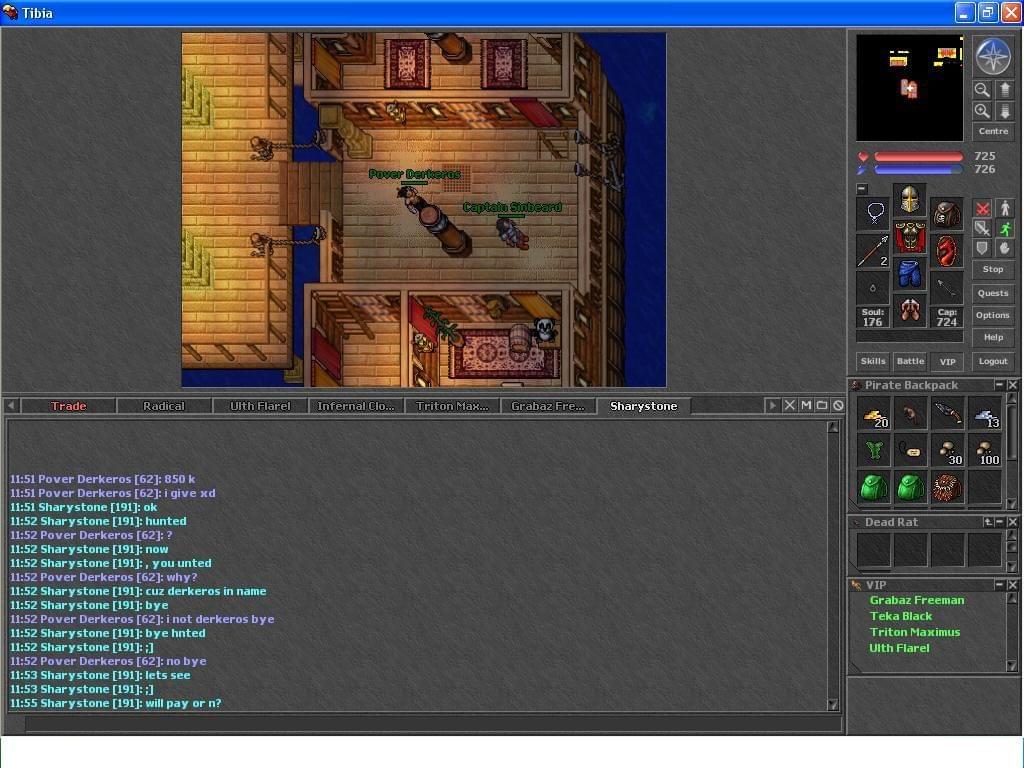Close the Pirate Backpack container
The height and width of the screenshot is (768, 1024).
pos(1012,385)
